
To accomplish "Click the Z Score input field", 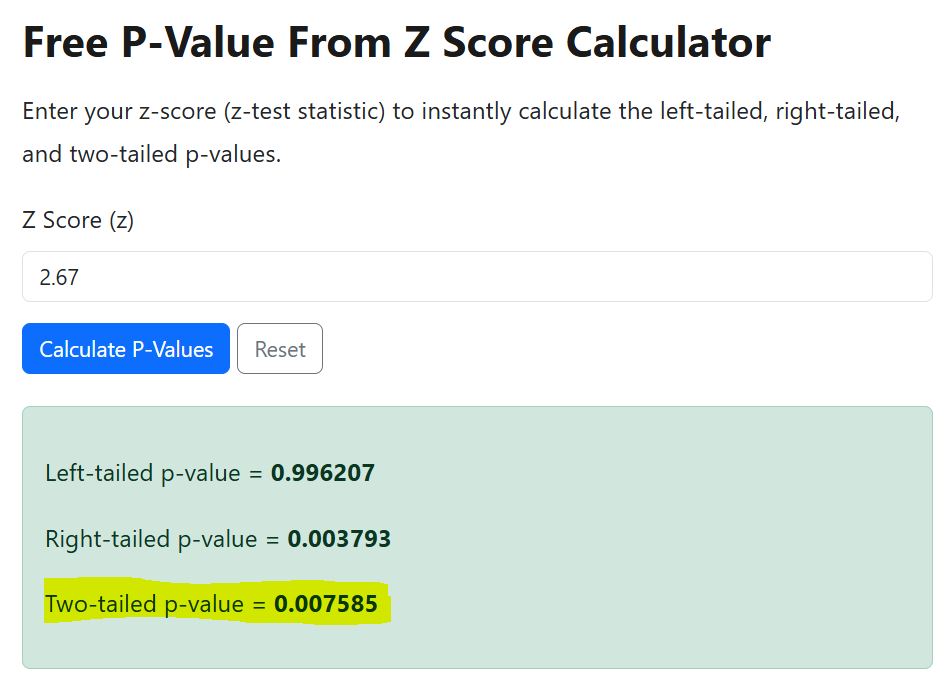I will pyautogui.click(x=472, y=276).
